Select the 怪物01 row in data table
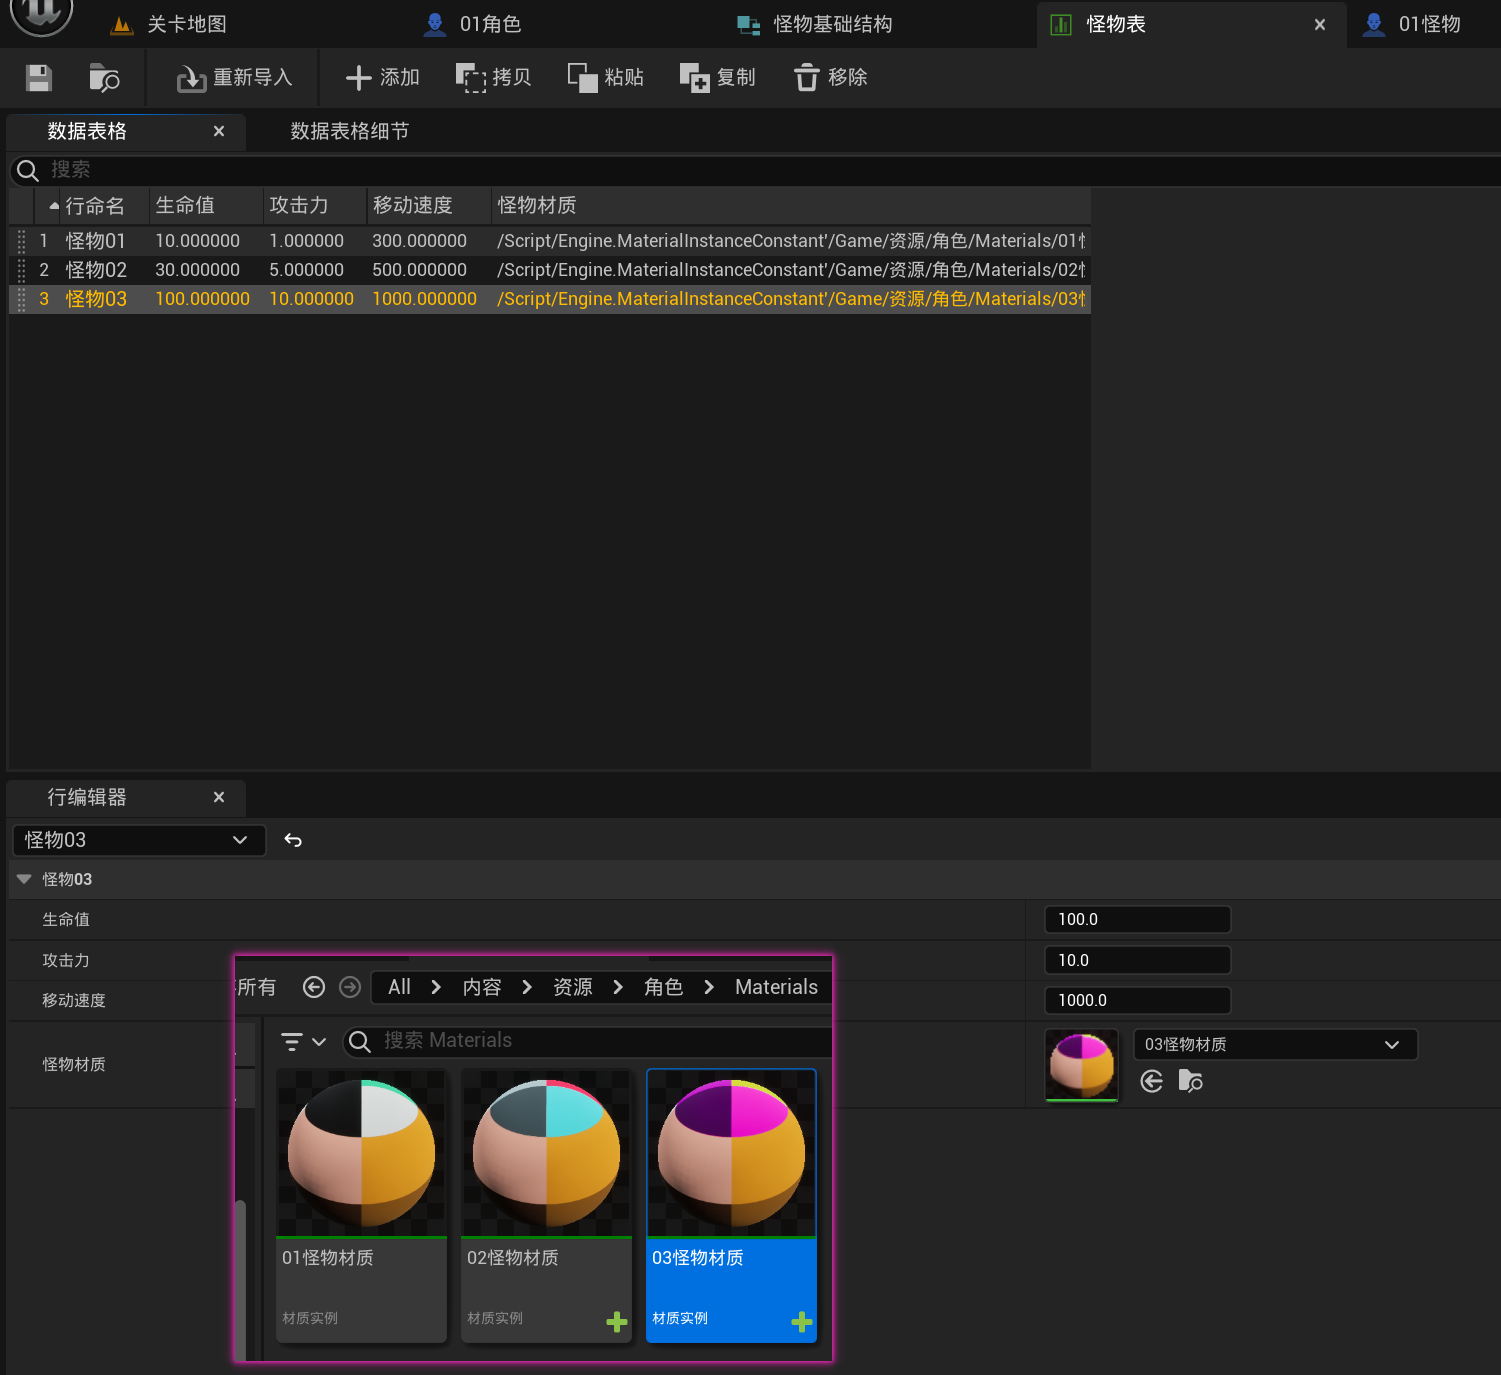The image size is (1501, 1375). coord(95,241)
